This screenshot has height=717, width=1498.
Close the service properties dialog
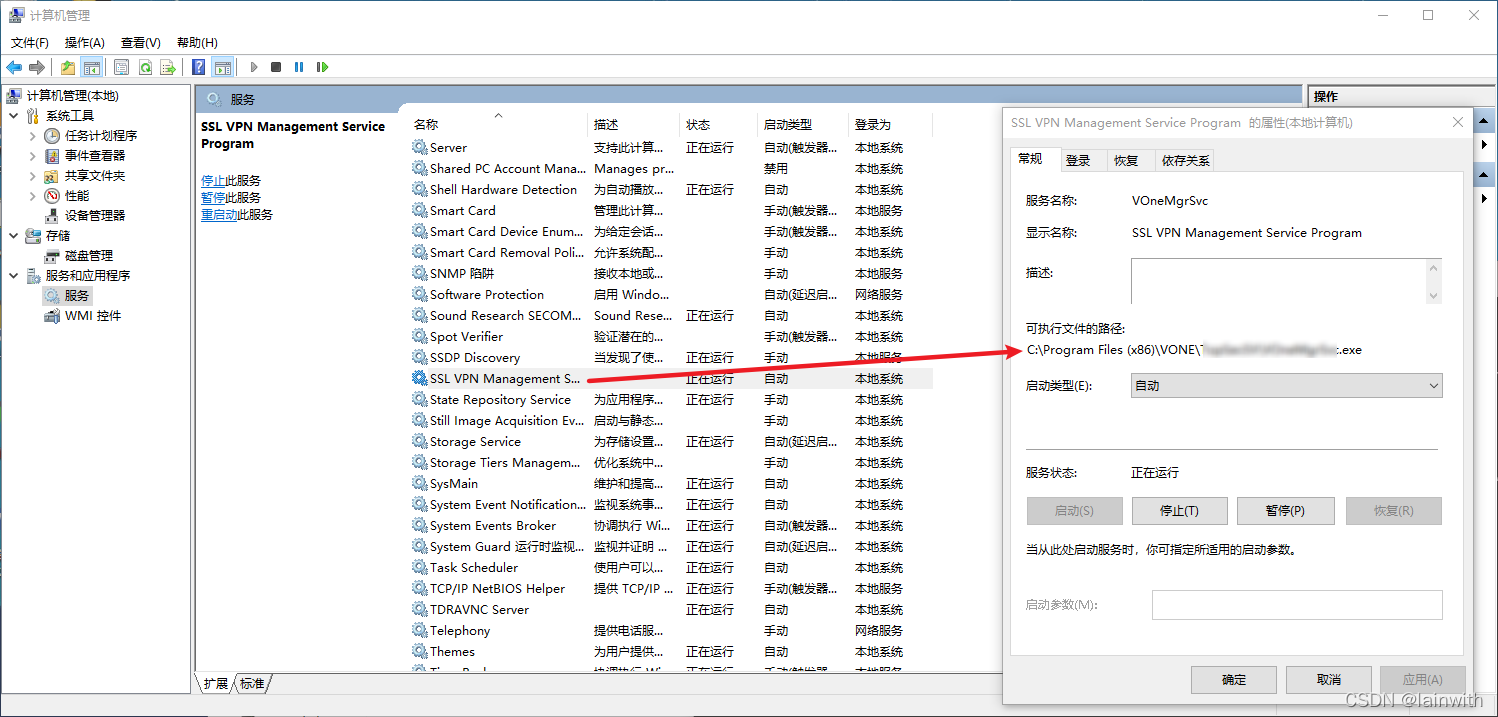1457,122
